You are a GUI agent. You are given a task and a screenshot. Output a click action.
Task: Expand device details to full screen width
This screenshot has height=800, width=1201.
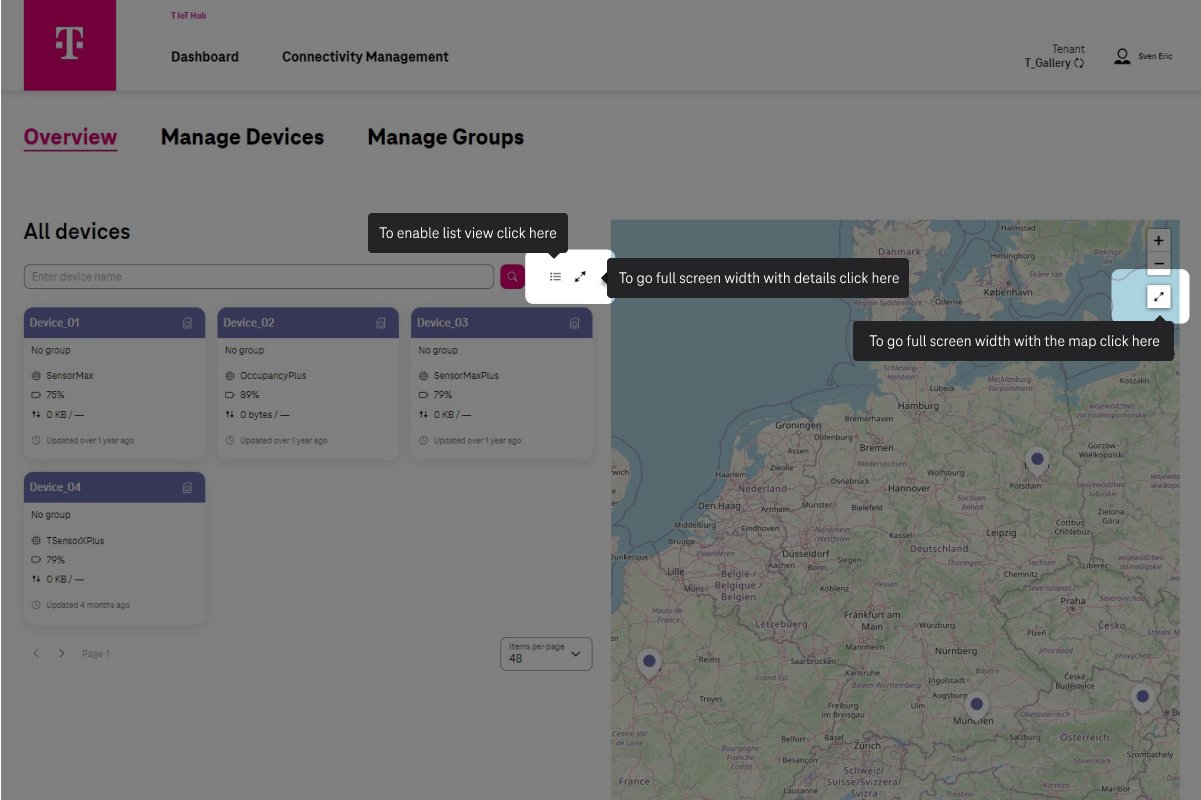[x=580, y=277]
